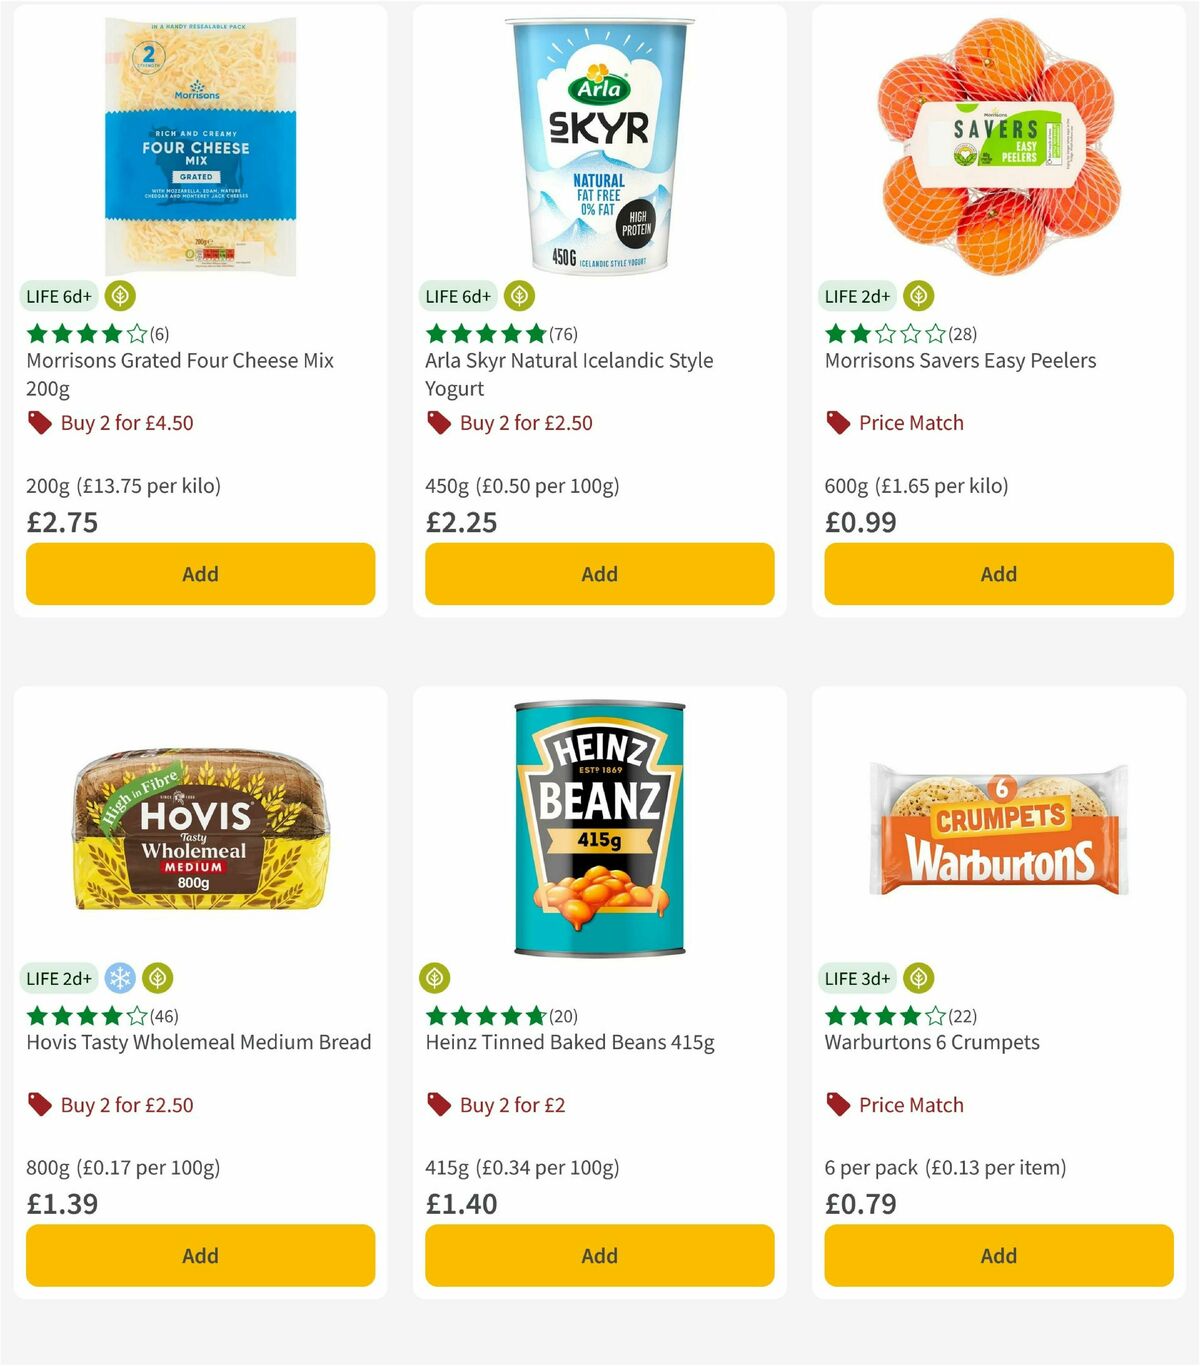Click the LIFE 6d+ badge on Four Cheese Mix
Image resolution: width=1200 pixels, height=1366 pixels.
tap(59, 296)
